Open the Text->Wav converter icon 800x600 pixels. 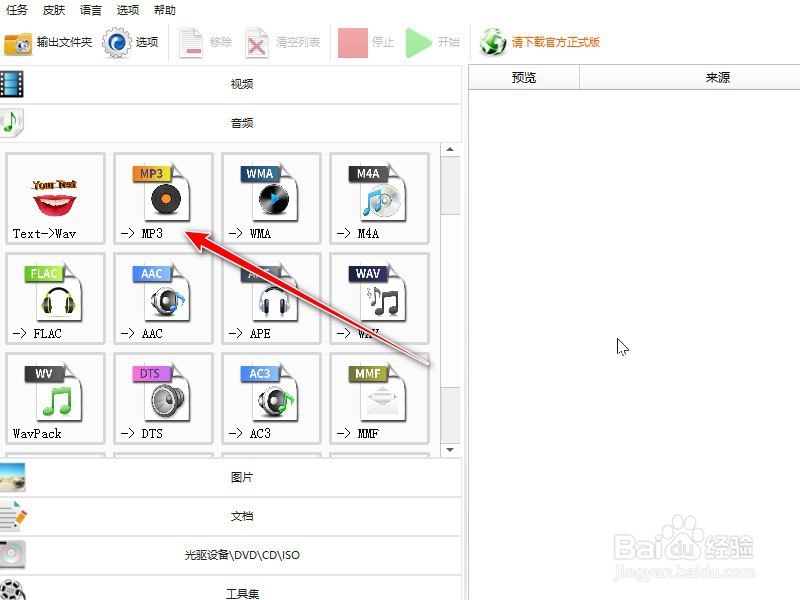[x=55, y=197]
